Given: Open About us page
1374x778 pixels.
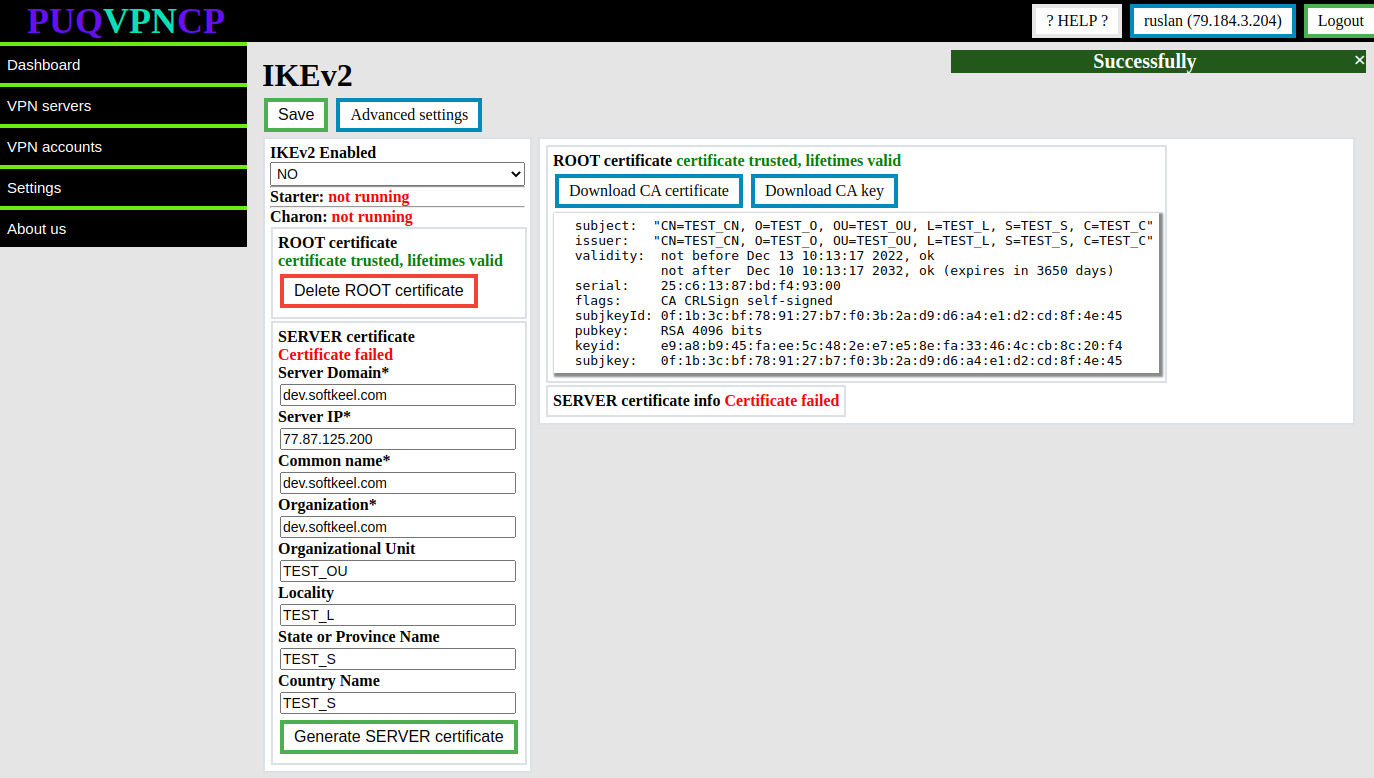Looking at the screenshot, I should point(123,229).
